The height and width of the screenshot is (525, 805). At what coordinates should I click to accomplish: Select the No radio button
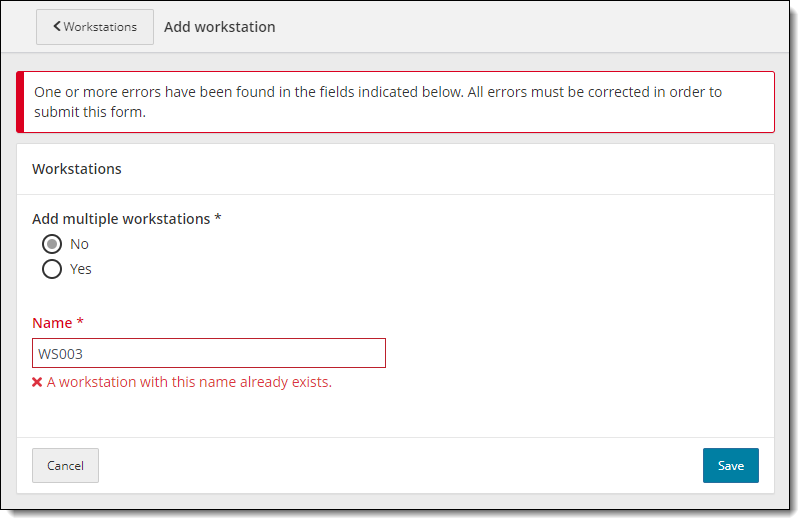(52, 244)
